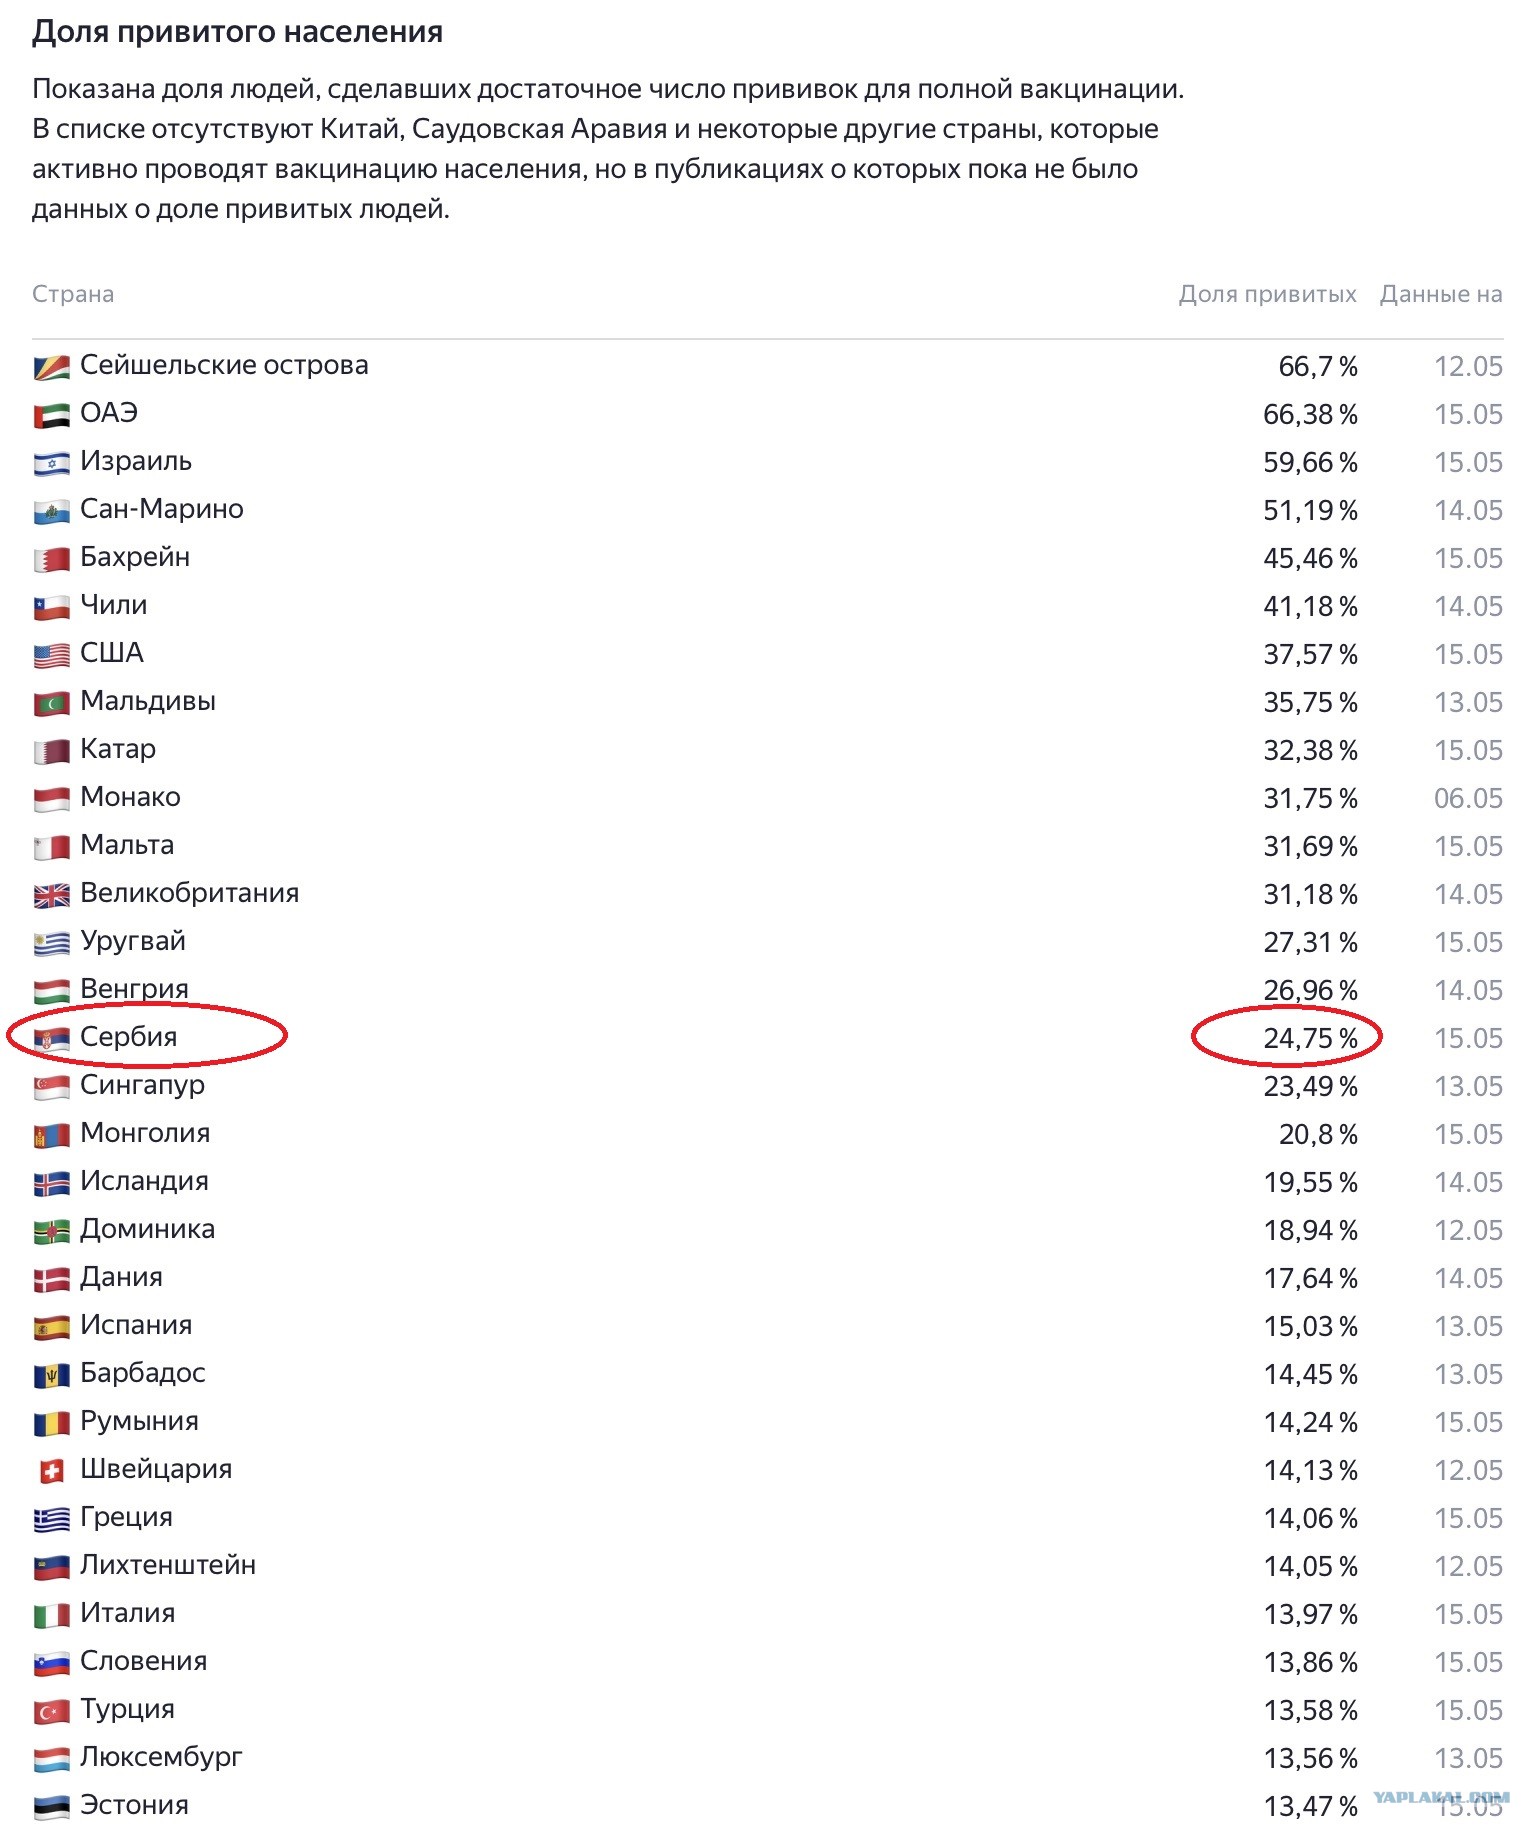Click the Israel flag icon
The width and height of the screenshot is (1536, 1827).
[x=52, y=463]
